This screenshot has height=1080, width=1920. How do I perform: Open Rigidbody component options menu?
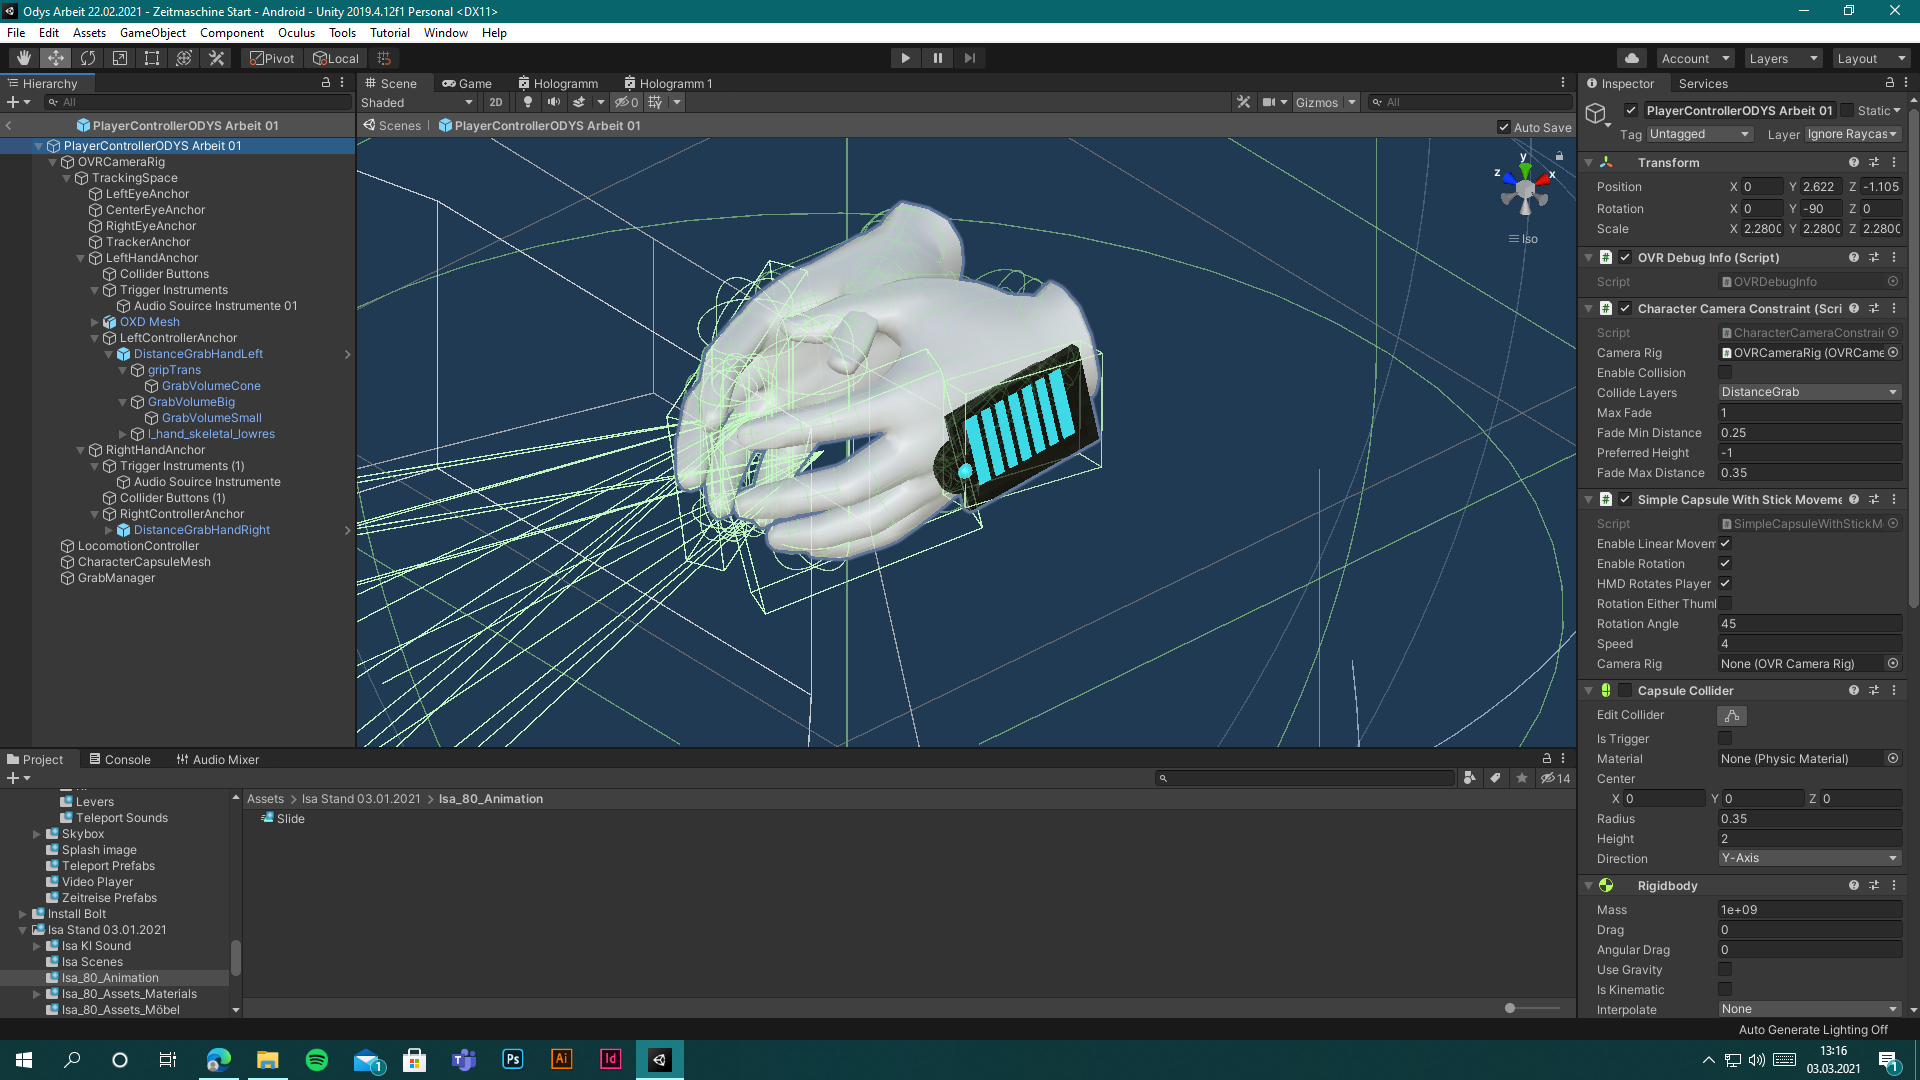click(1894, 885)
